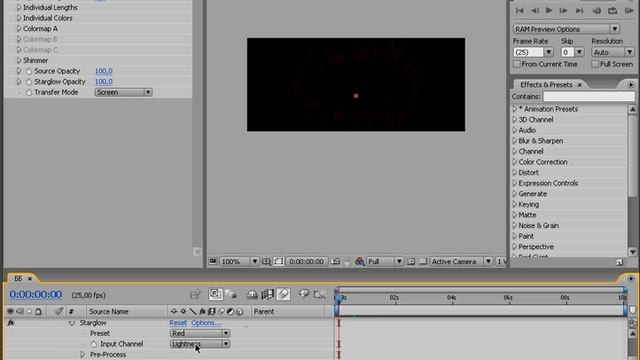Expand the Pre-Process group in timeline
The image size is (640, 360).
pos(83,355)
